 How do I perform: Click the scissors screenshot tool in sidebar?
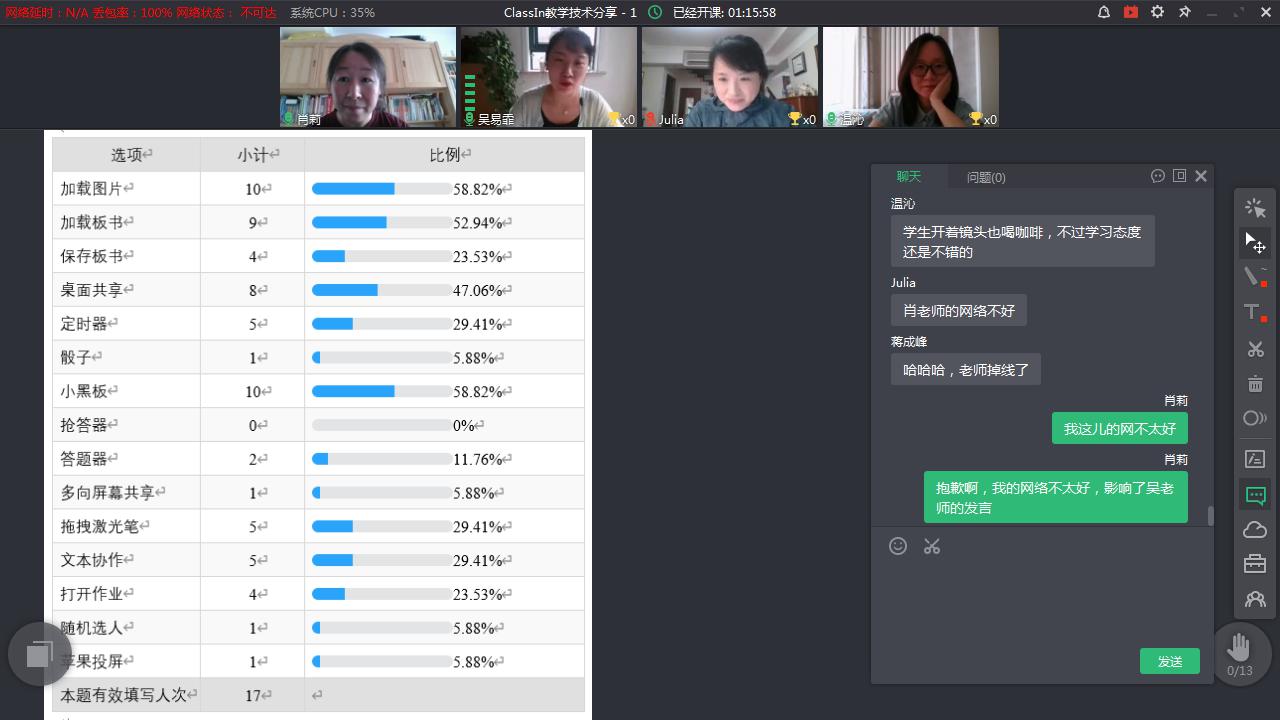[1255, 349]
